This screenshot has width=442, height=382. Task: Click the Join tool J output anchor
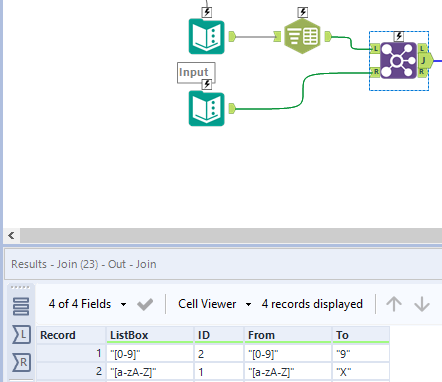pos(425,61)
